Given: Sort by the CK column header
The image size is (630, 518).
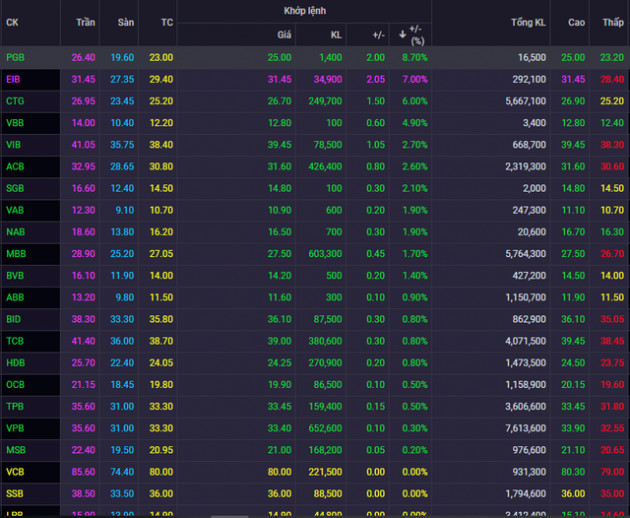Looking at the screenshot, I should [x=12, y=23].
